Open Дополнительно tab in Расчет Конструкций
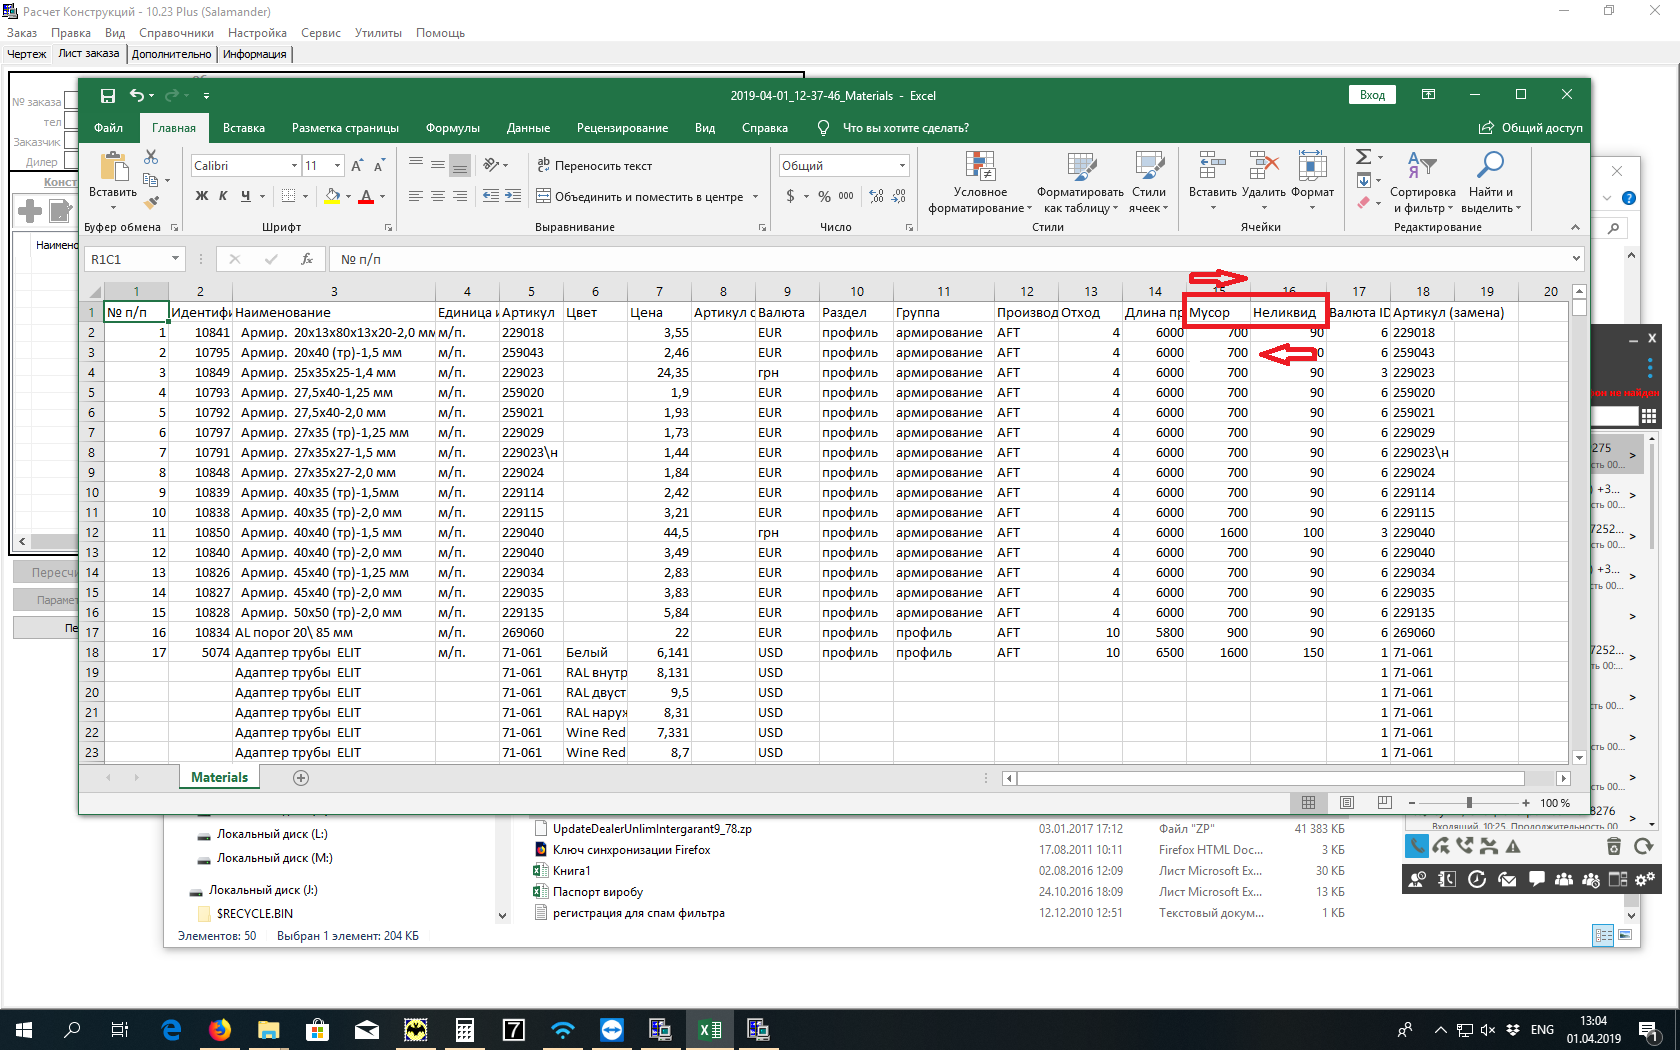1680x1050 pixels. (172, 54)
